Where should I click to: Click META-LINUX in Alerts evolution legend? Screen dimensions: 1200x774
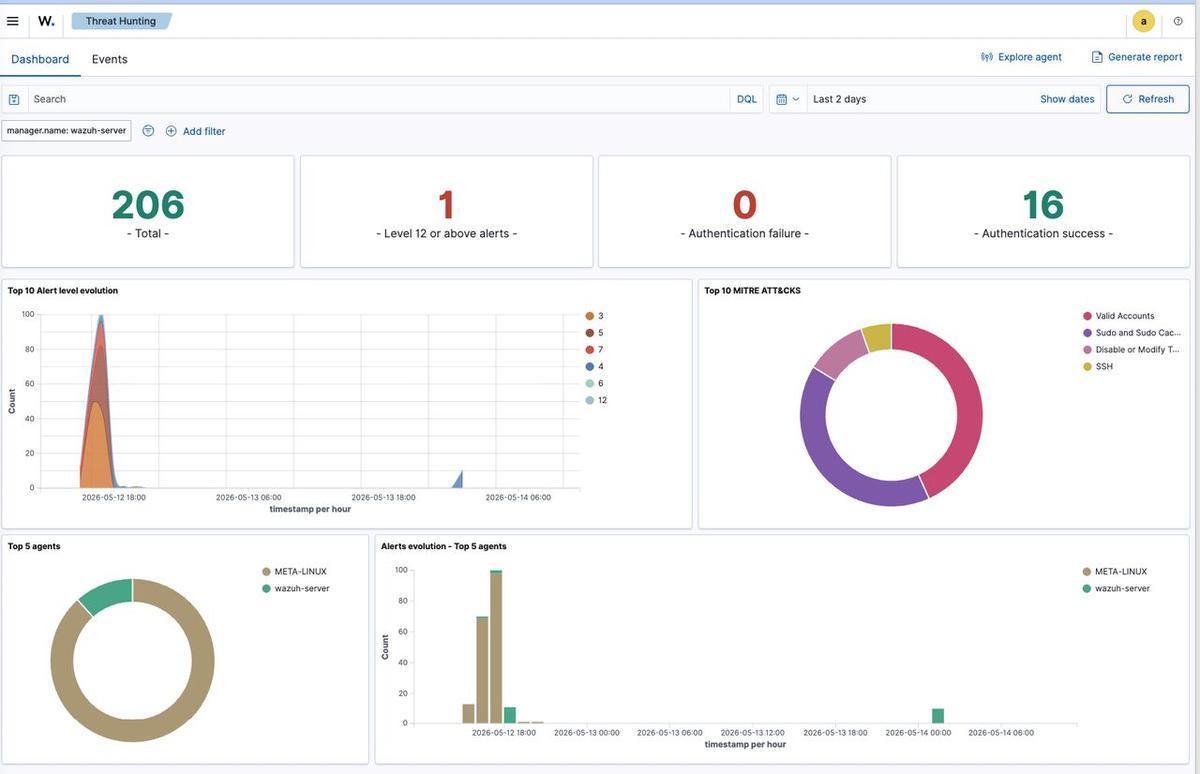(1114, 572)
